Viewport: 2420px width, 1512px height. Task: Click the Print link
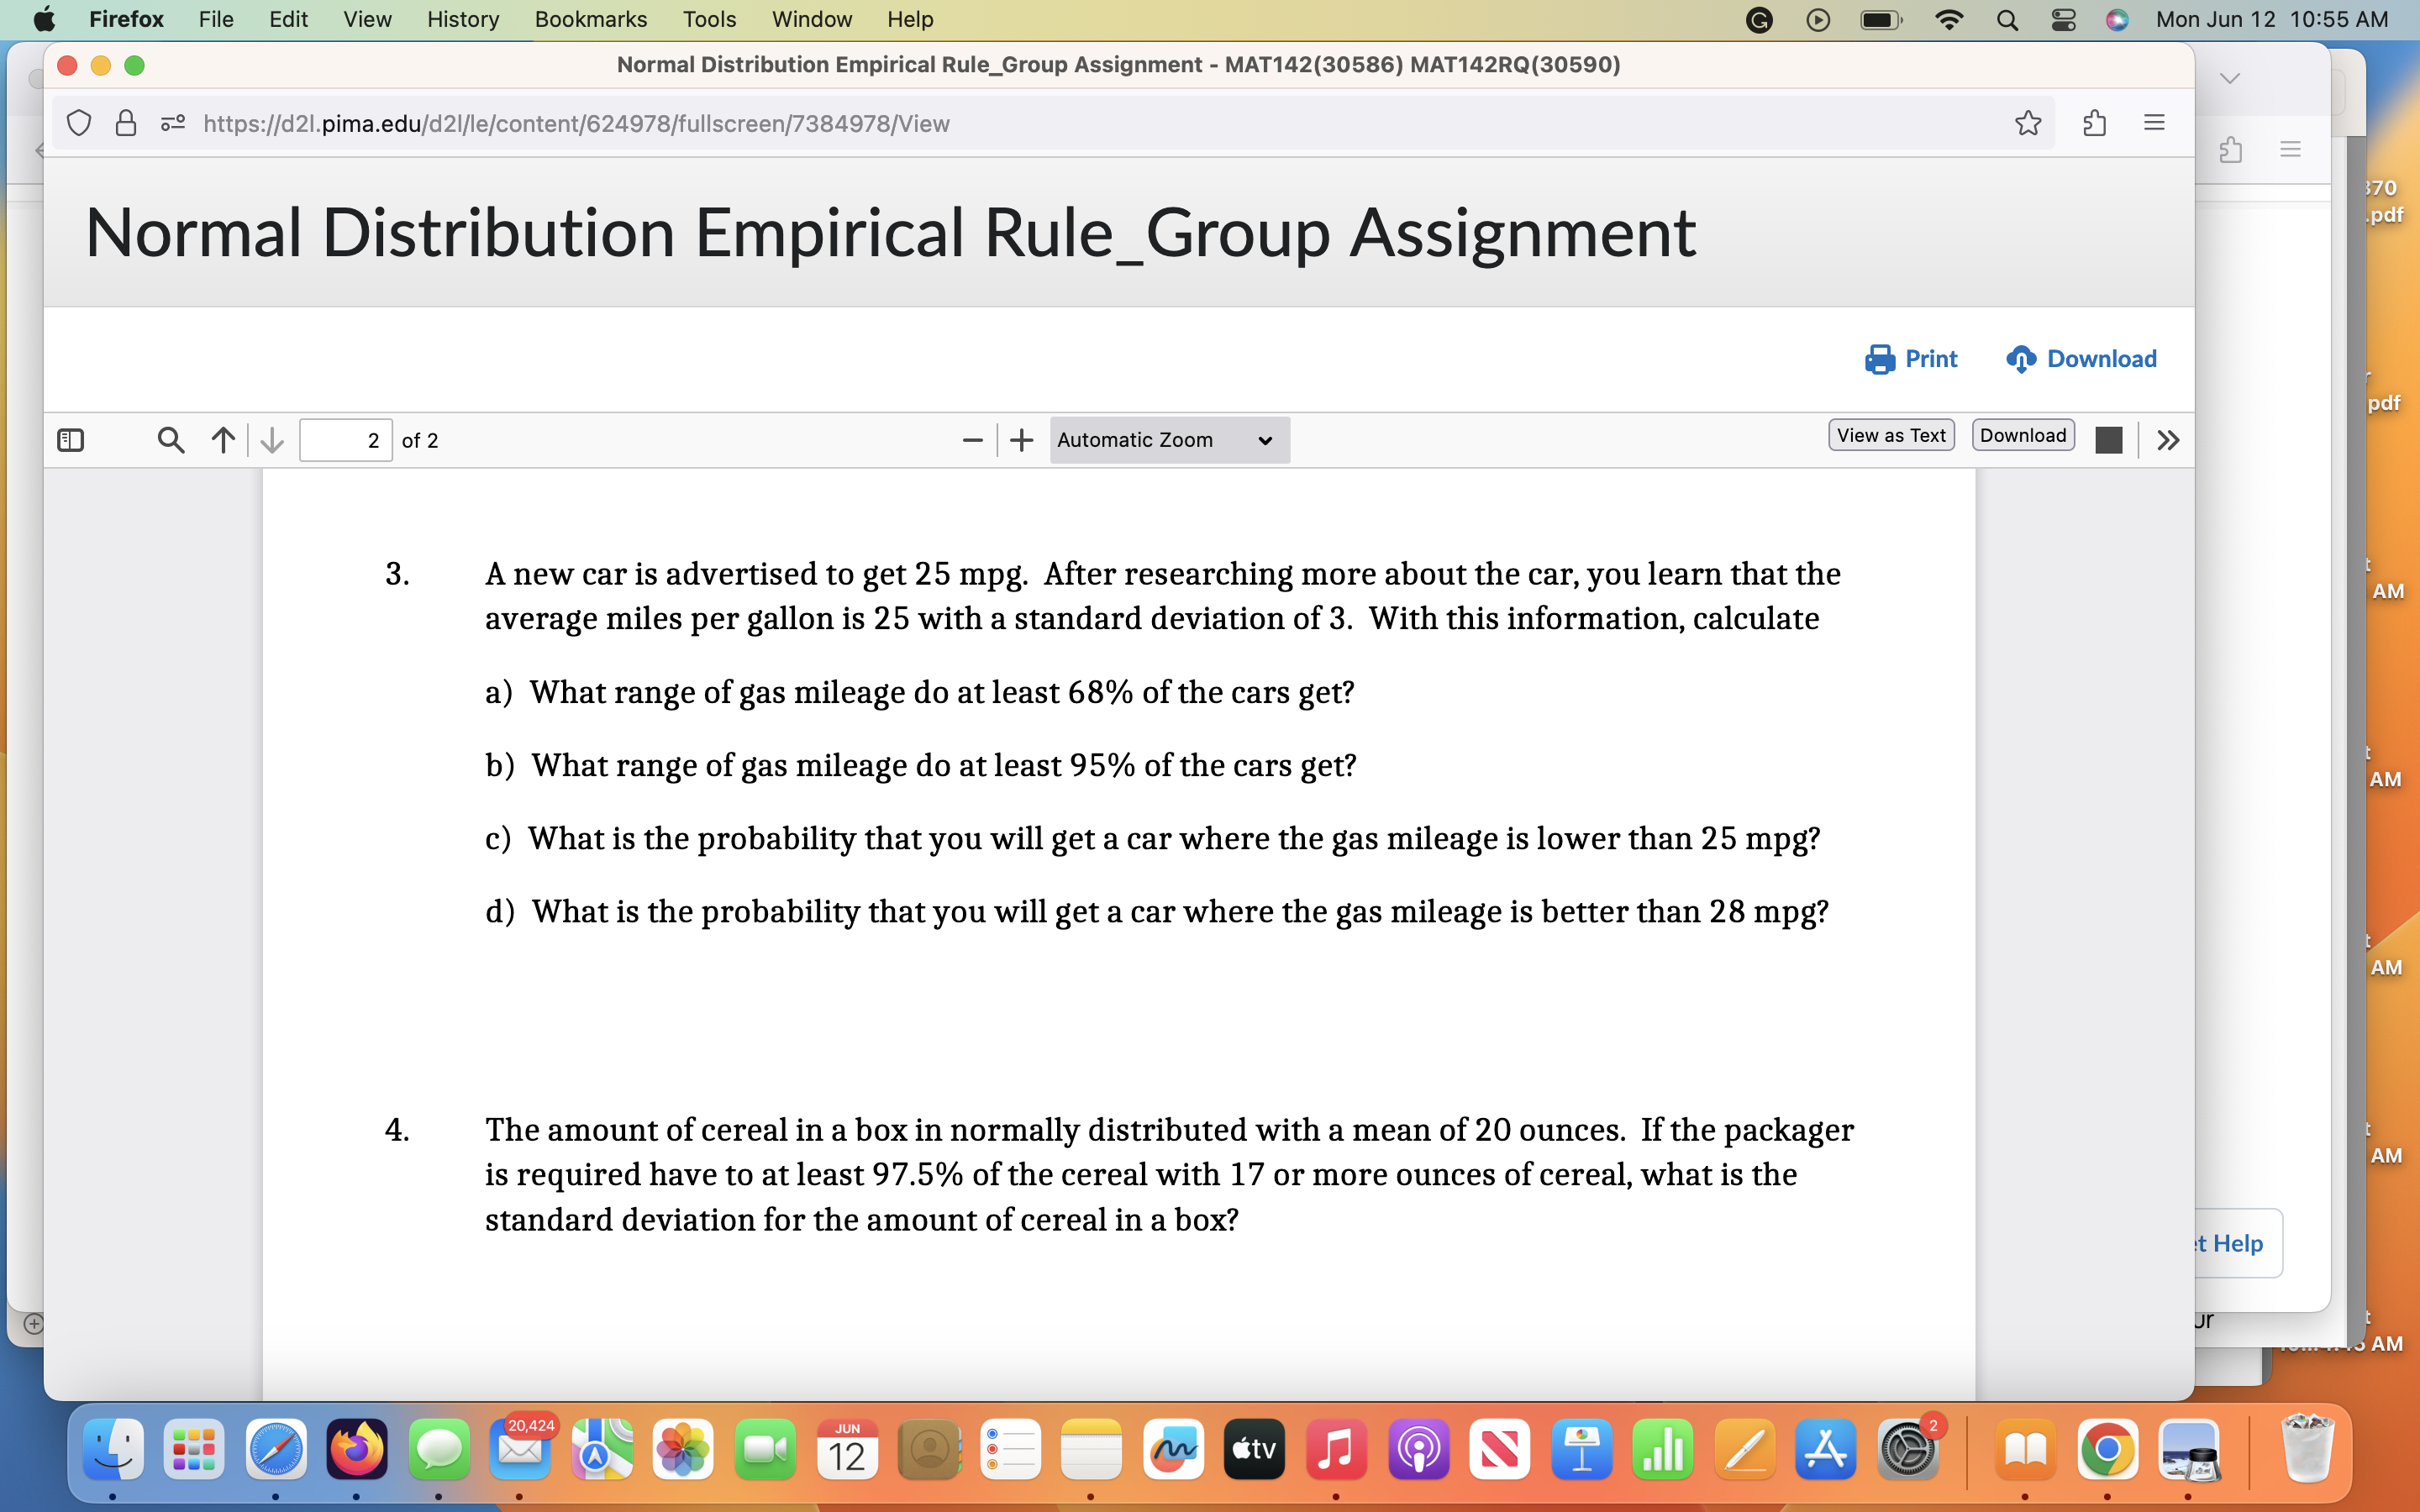tap(1912, 359)
